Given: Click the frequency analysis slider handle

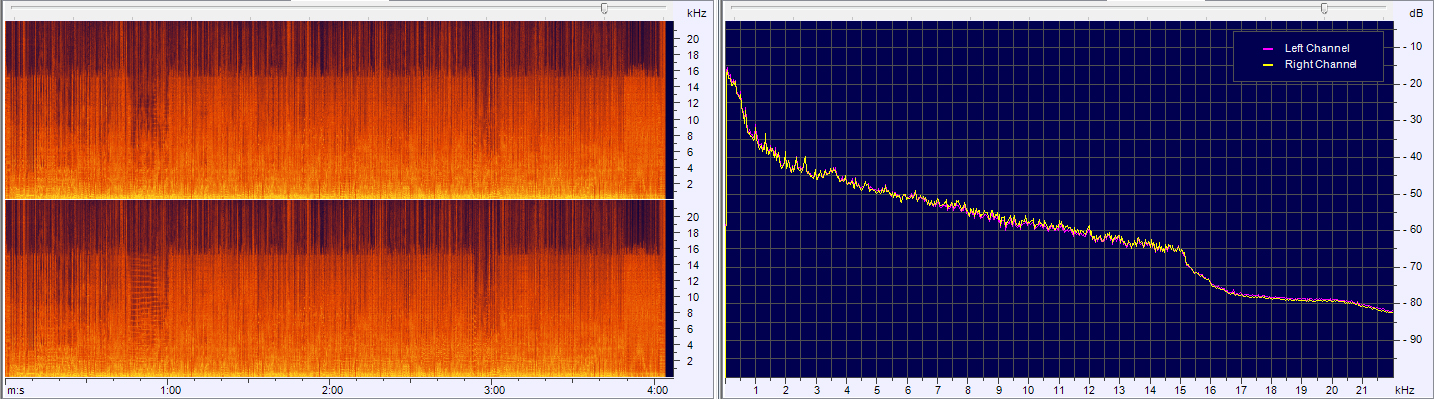Looking at the screenshot, I should [1324, 8].
